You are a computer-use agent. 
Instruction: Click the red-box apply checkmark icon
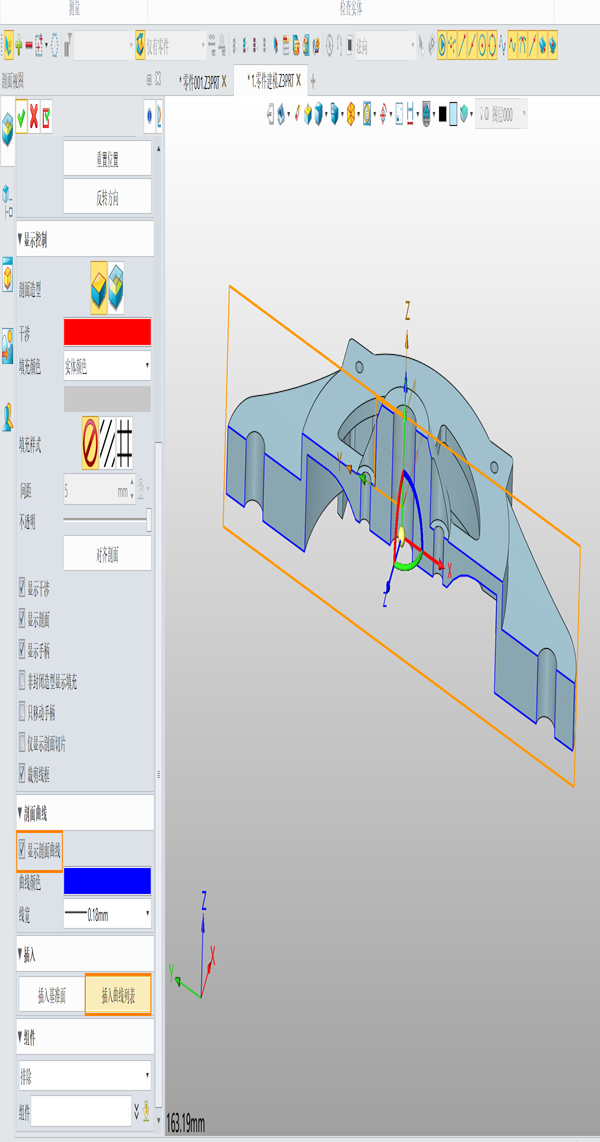pos(46,117)
